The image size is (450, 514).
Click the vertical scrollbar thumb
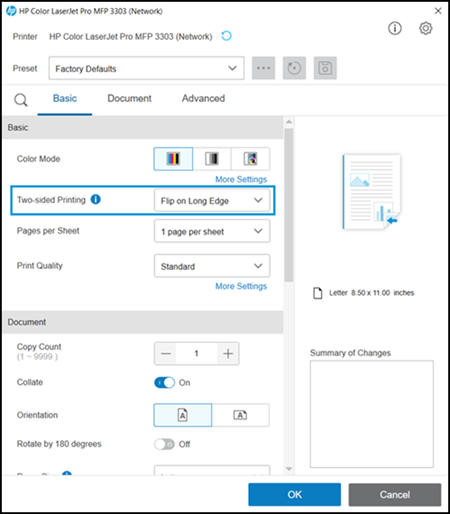pyautogui.click(x=289, y=205)
